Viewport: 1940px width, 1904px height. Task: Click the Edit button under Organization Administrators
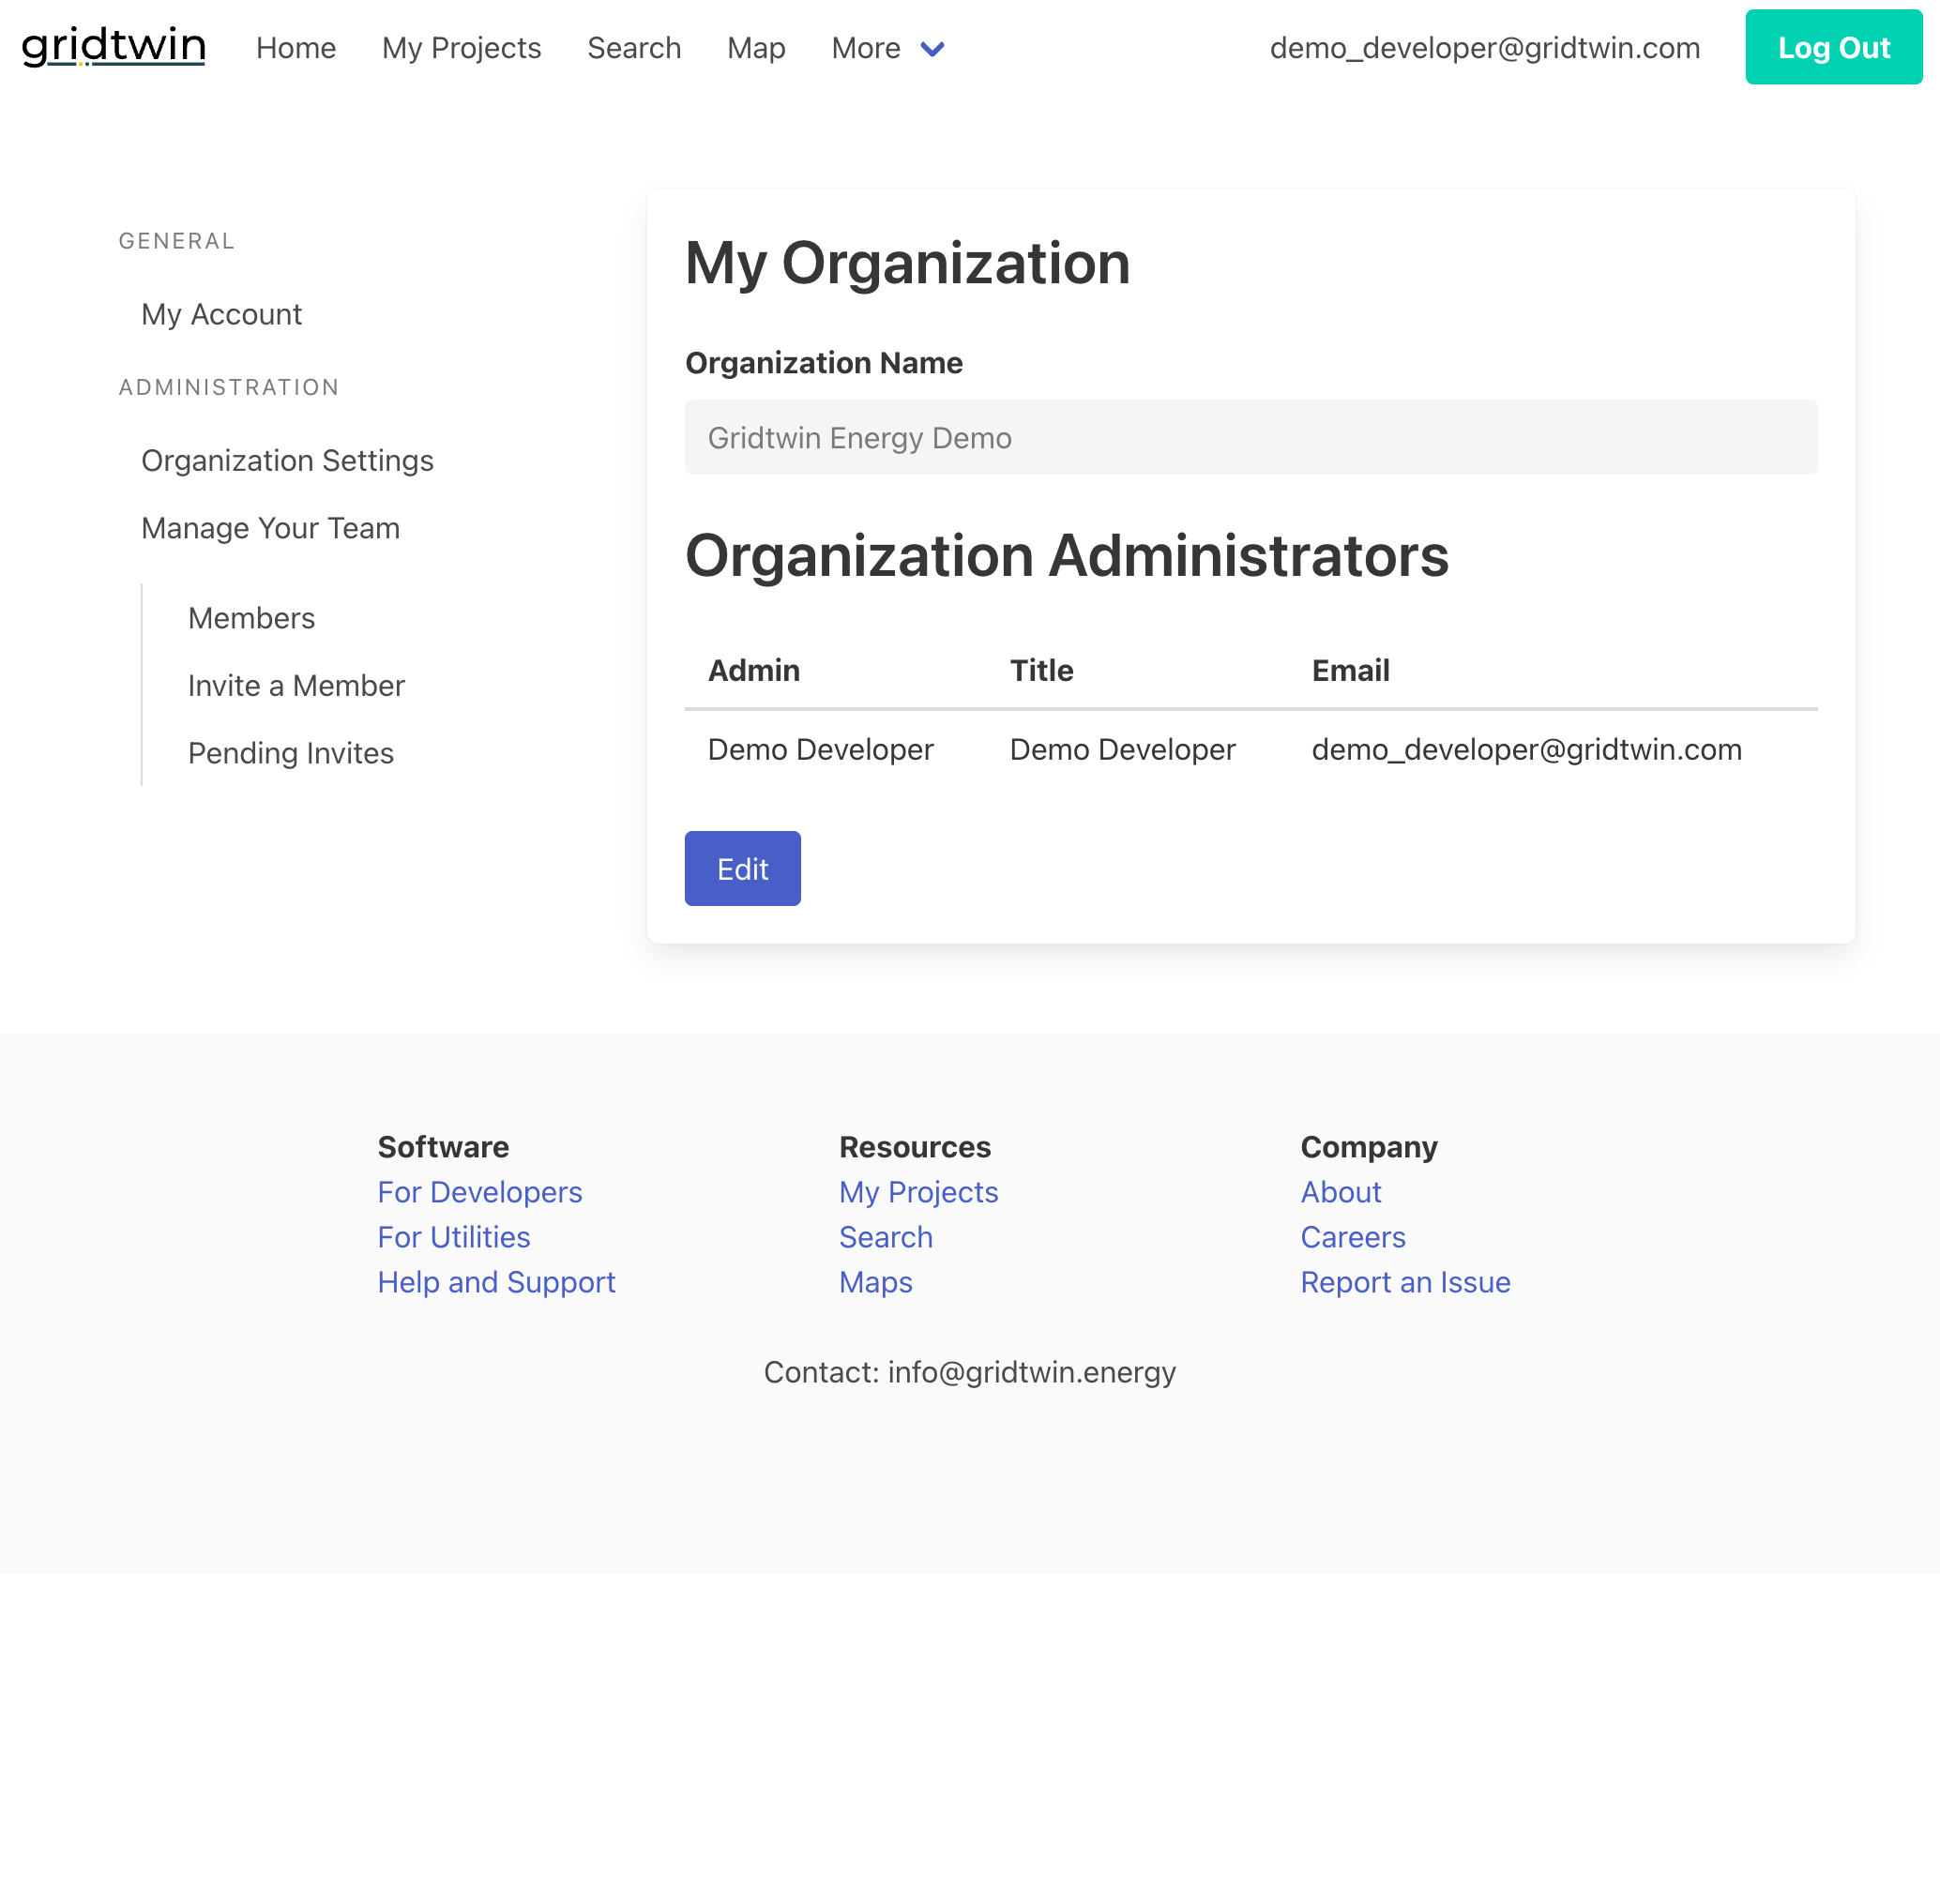click(742, 868)
